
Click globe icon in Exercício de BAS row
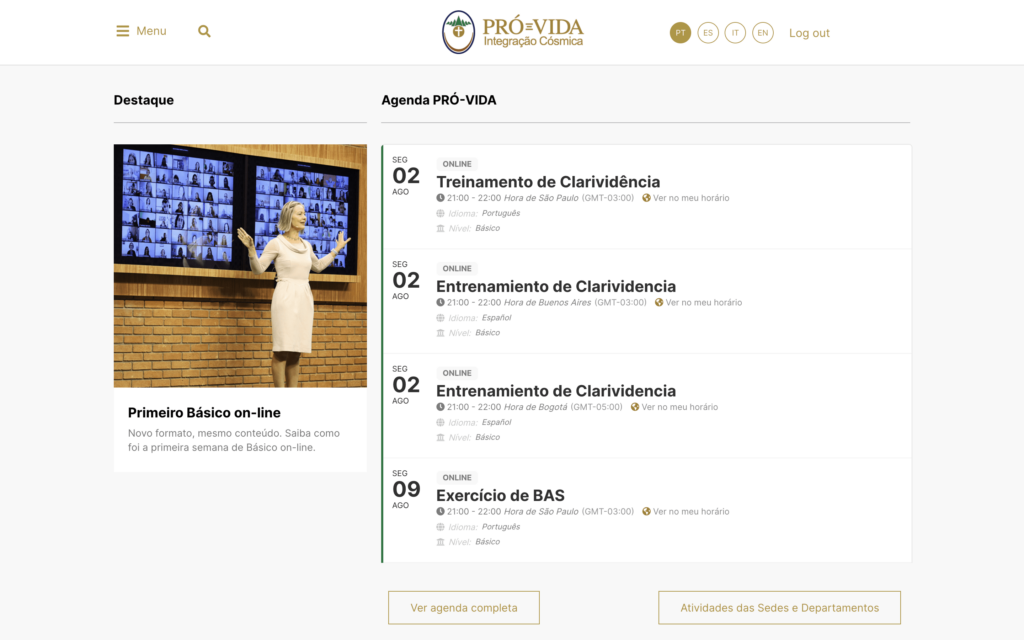coord(646,511)
